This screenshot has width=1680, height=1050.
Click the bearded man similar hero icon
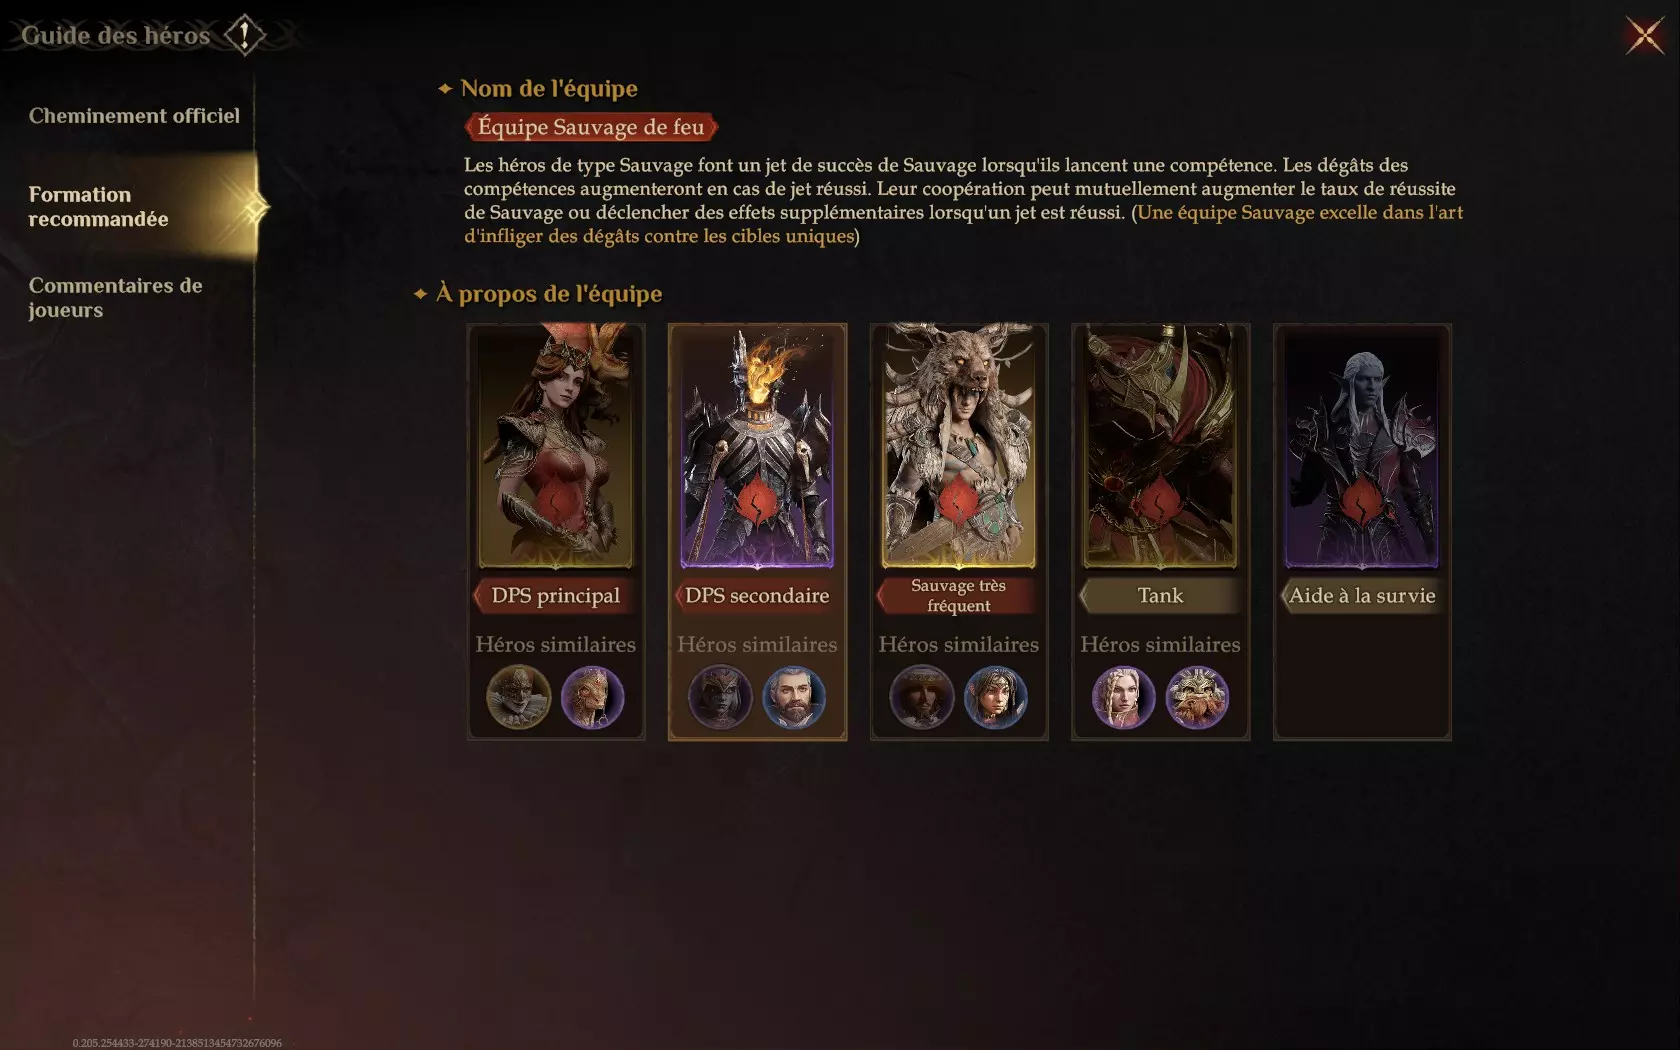795,697
